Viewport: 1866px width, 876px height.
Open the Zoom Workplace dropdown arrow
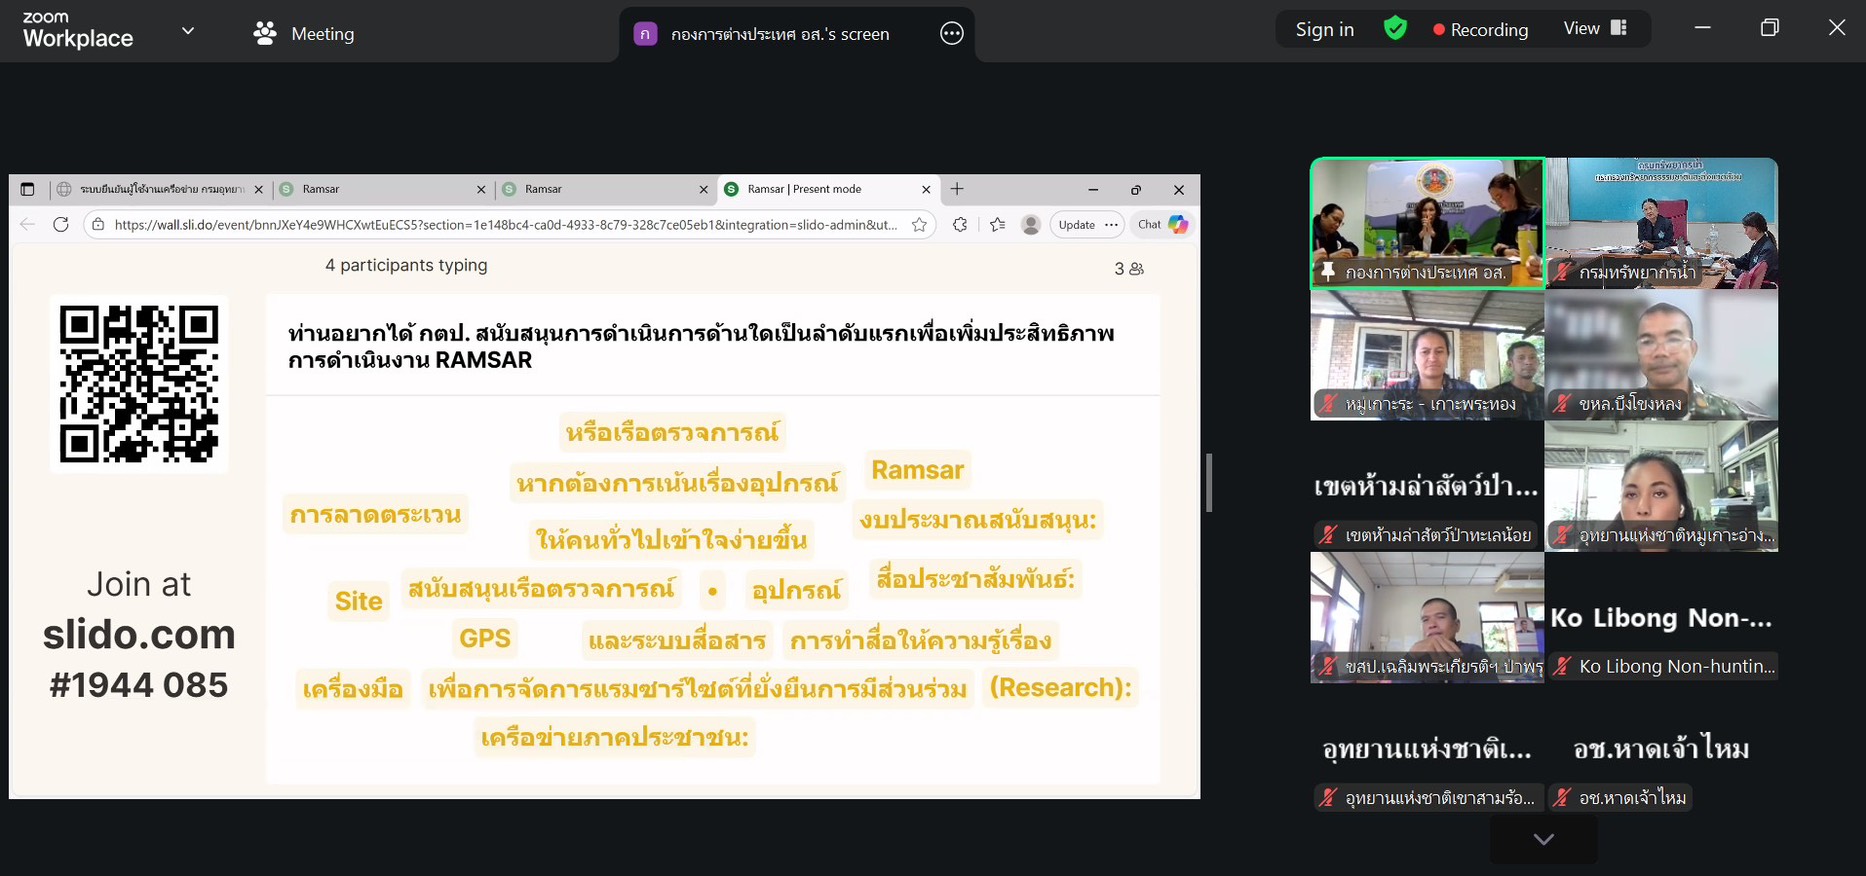pyautogui.click(x=187, y=31)
